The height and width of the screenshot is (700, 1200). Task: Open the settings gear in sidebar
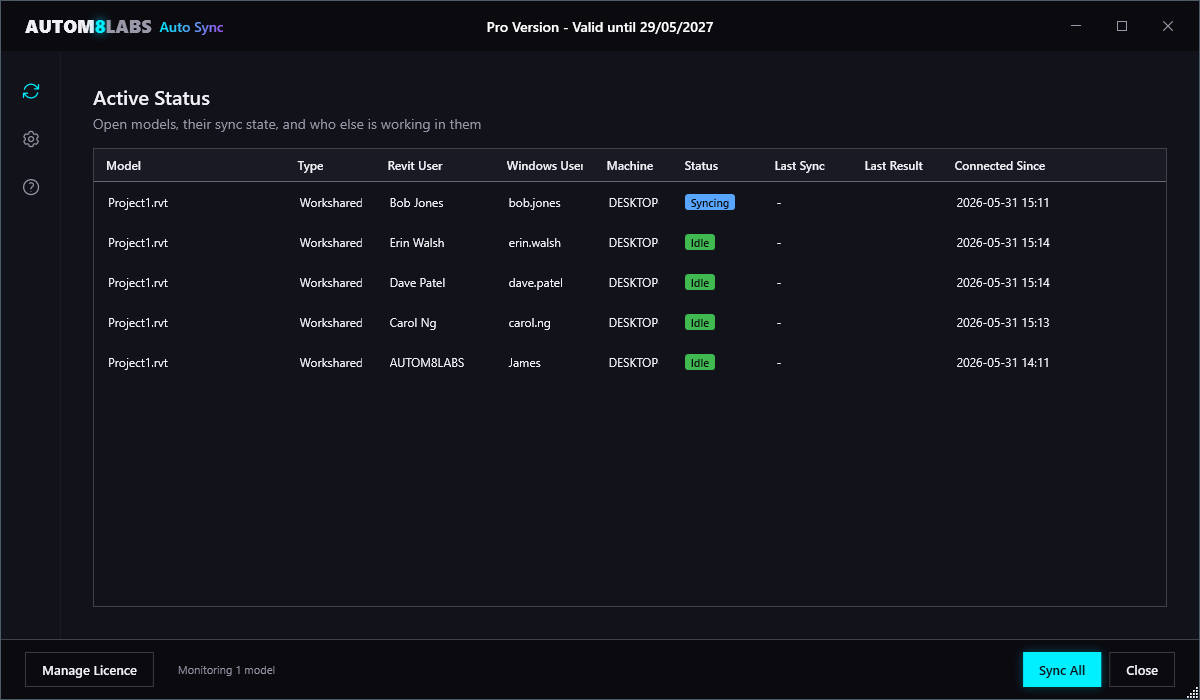(x=31, y=139)
